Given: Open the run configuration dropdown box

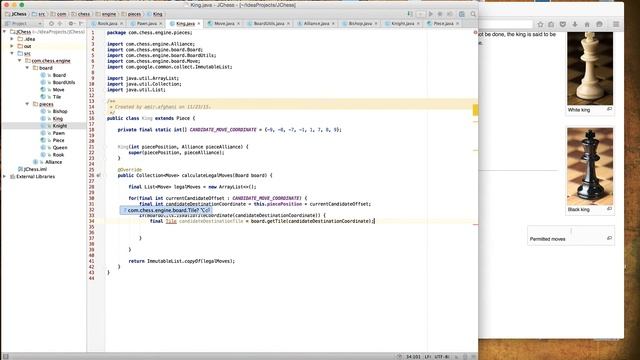Looking at the screenshot, I should (420, 14).
